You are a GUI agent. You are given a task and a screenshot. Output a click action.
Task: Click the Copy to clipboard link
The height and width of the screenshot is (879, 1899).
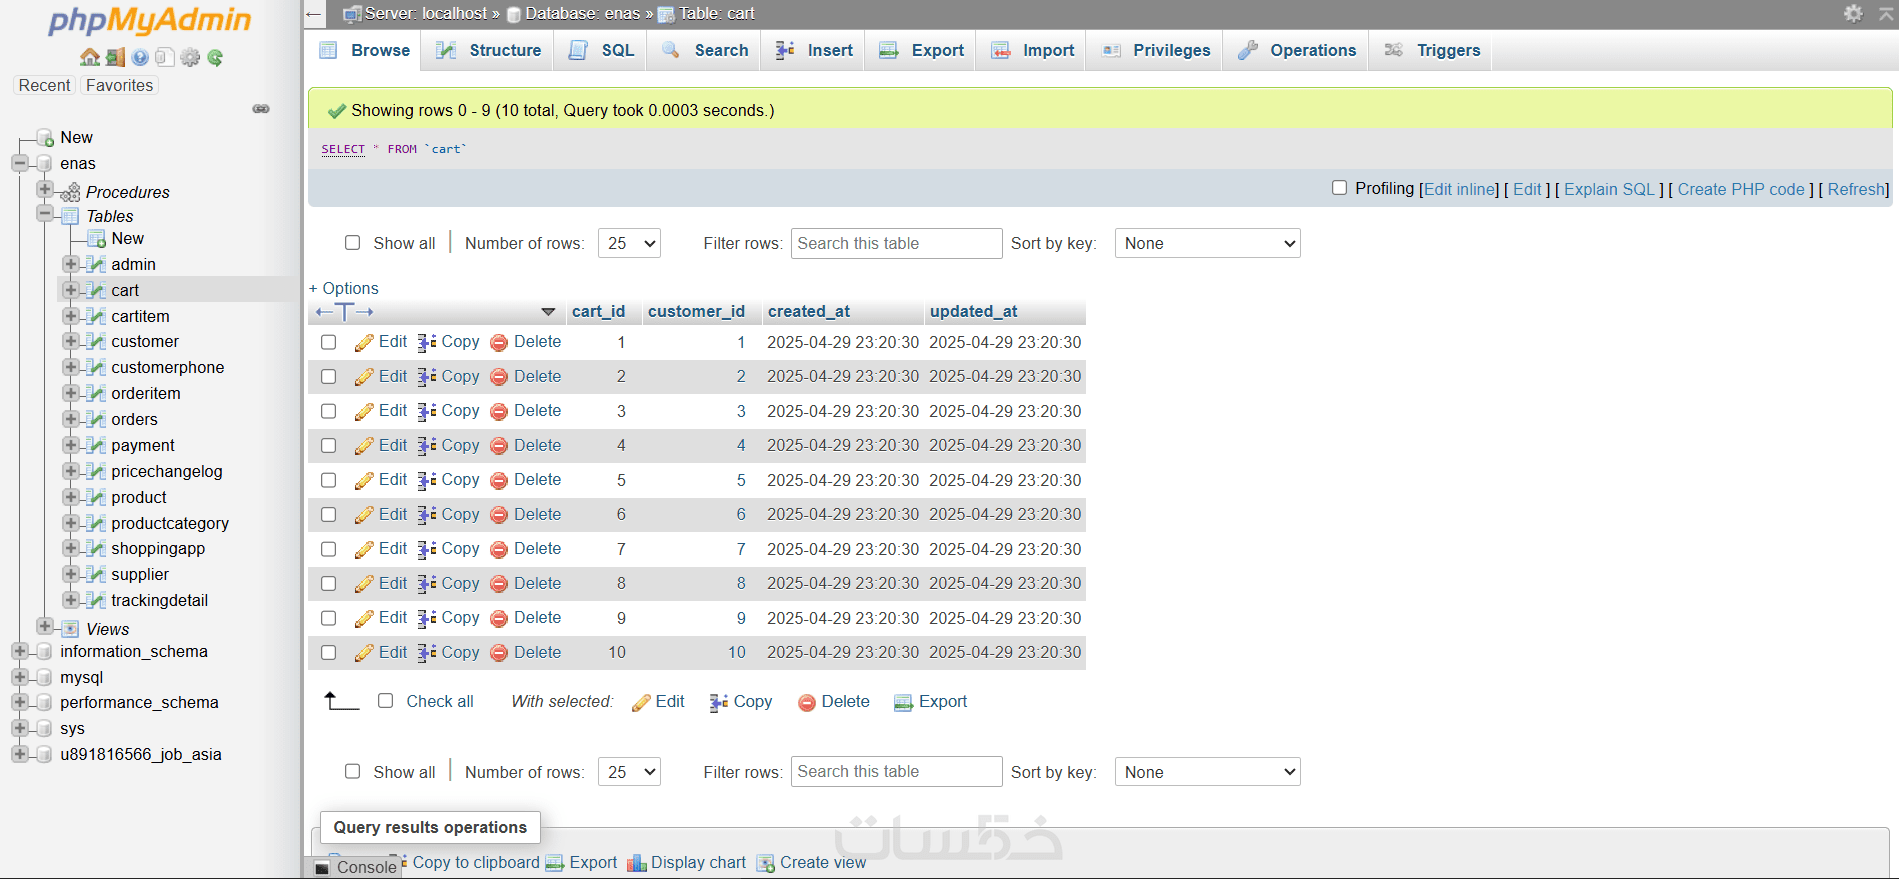click(x=476, y=862)
